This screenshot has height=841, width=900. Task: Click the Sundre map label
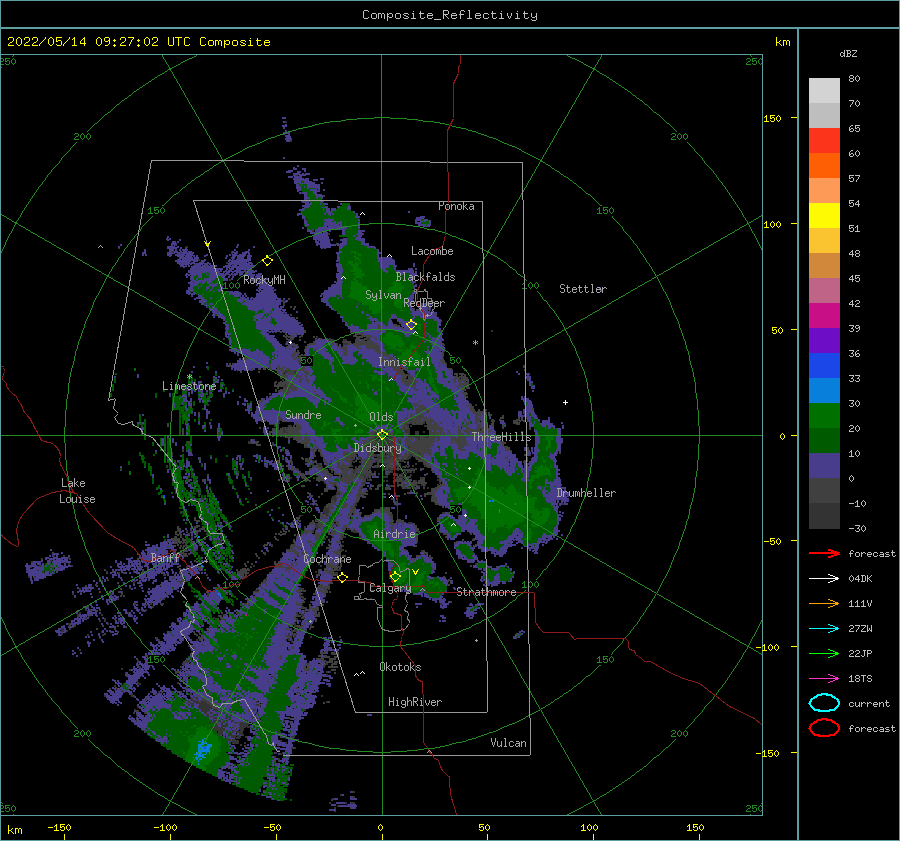(x=303, y=414)
